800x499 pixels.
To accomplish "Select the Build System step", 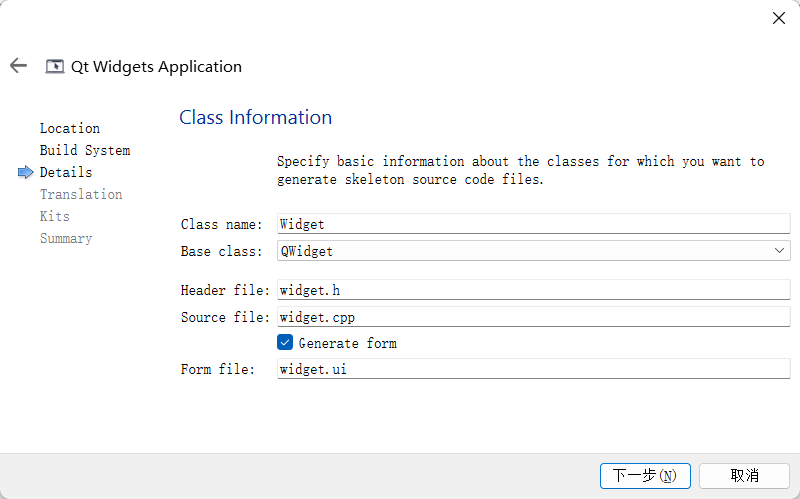I will coord(85,151).
